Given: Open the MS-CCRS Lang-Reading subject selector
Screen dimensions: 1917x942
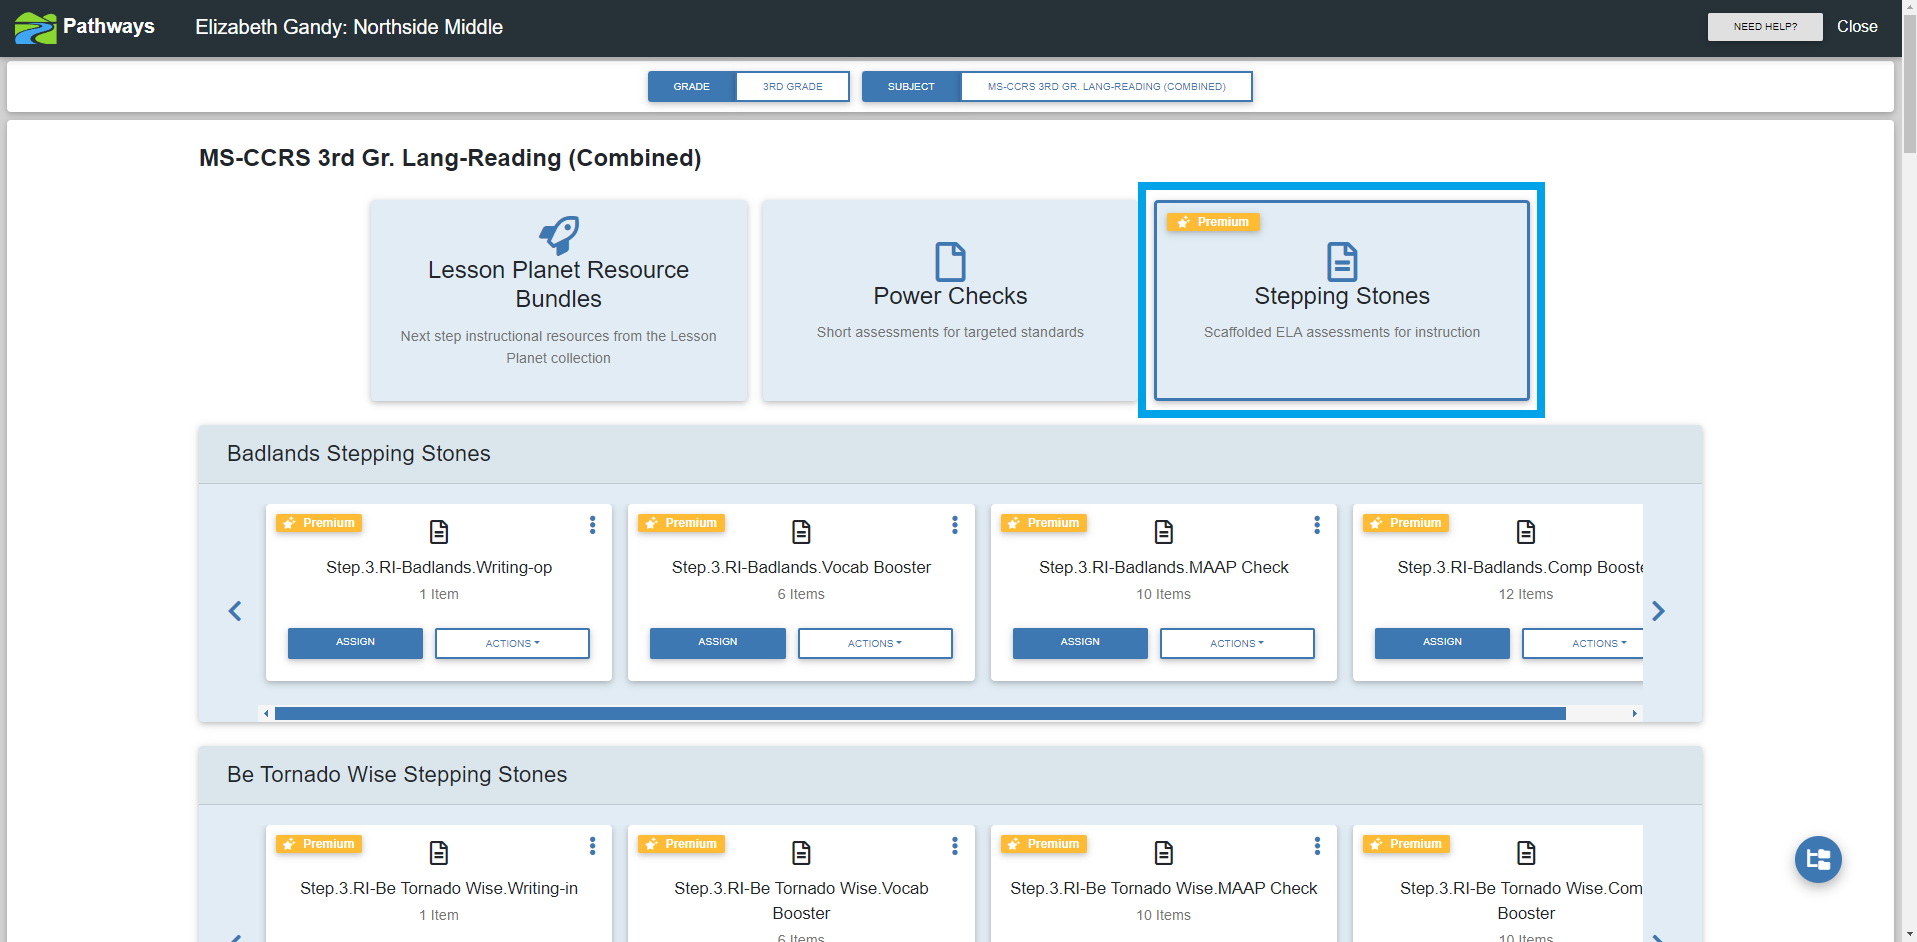Looking at the screenshot, I should (x=1107, y=87).
